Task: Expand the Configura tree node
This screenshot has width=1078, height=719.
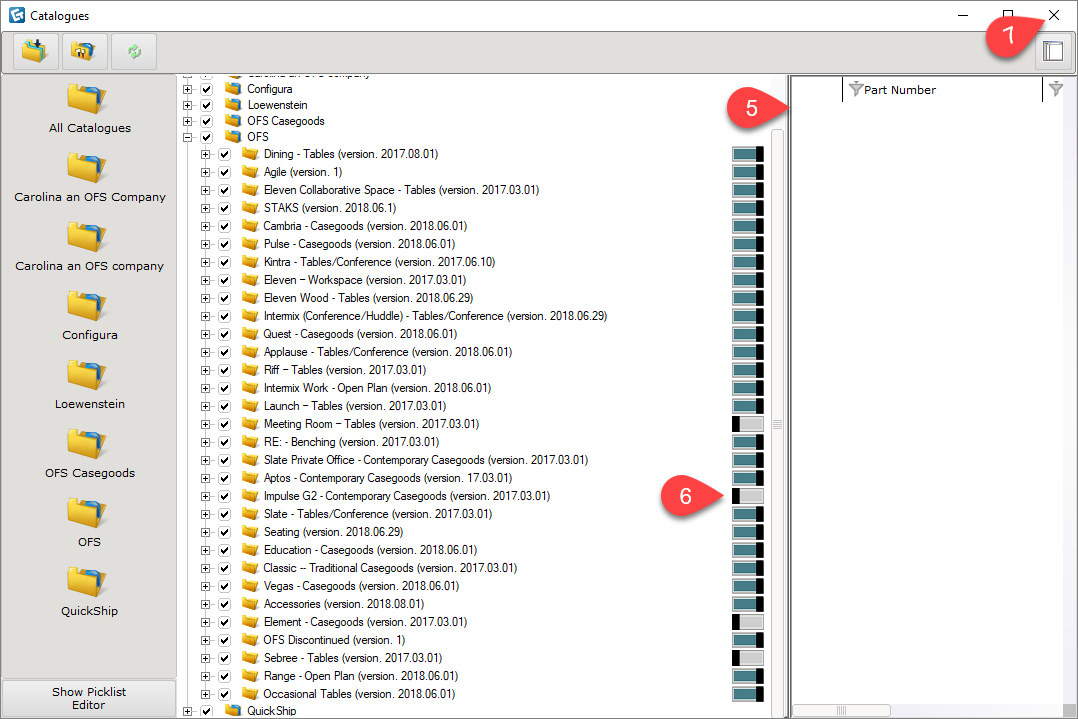Action: (x=188, y=89)
